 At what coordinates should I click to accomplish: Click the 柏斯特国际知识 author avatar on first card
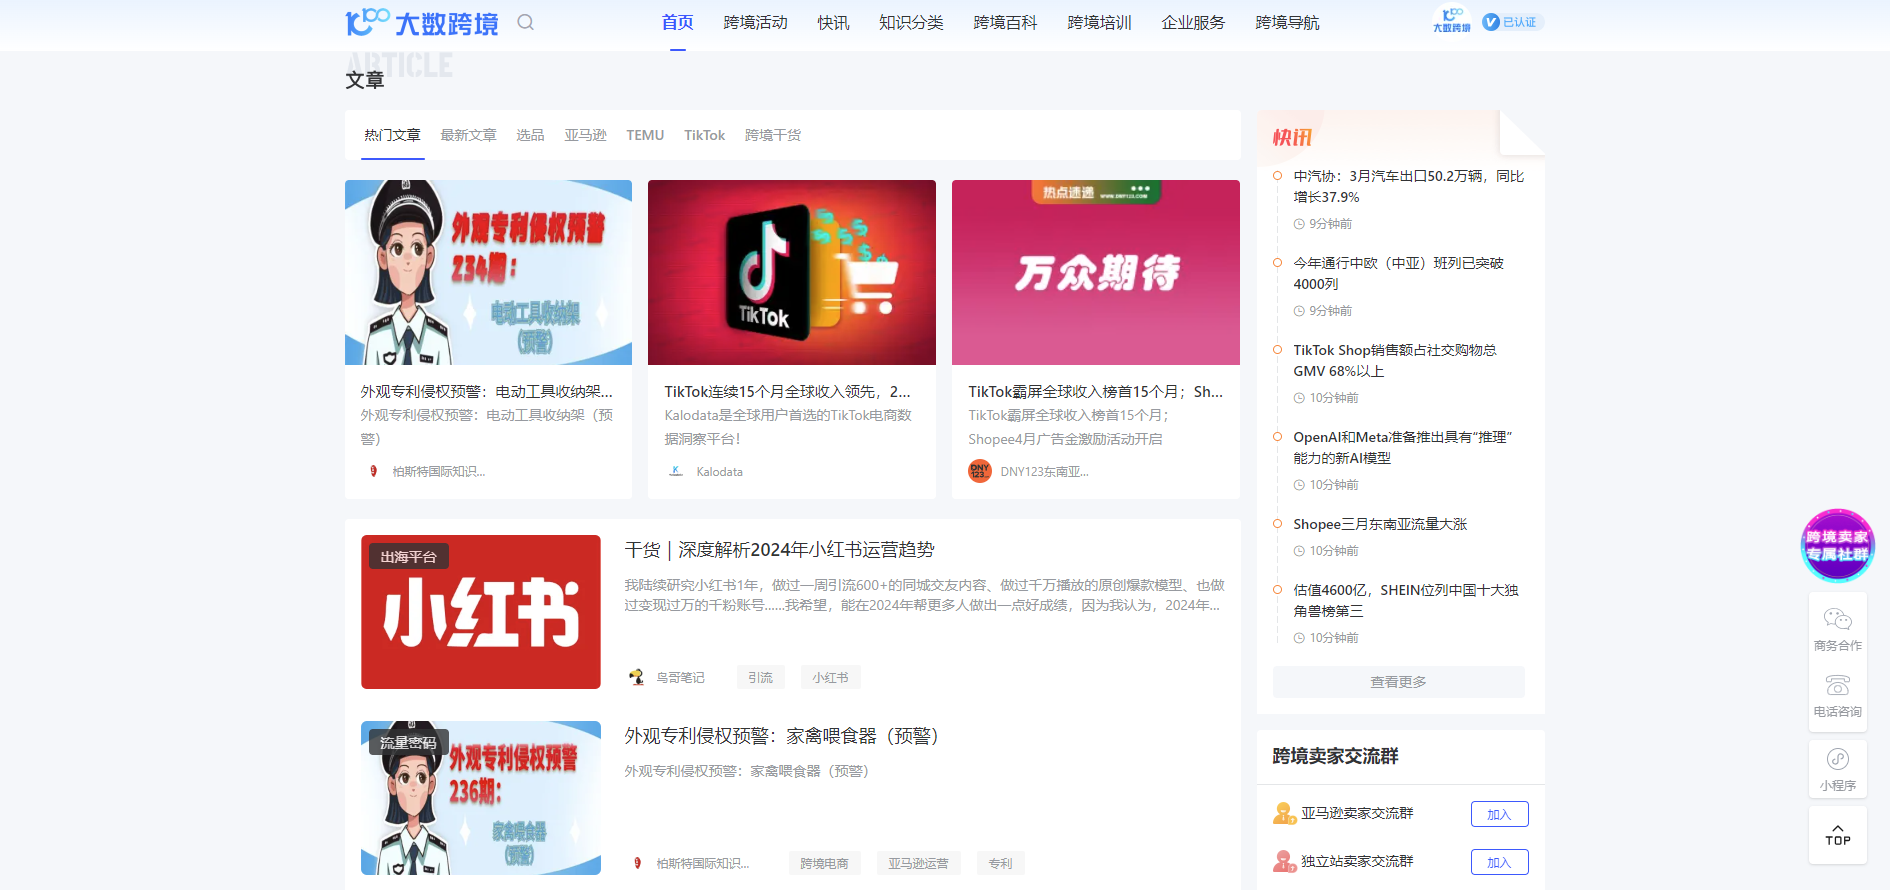(374, 471)
